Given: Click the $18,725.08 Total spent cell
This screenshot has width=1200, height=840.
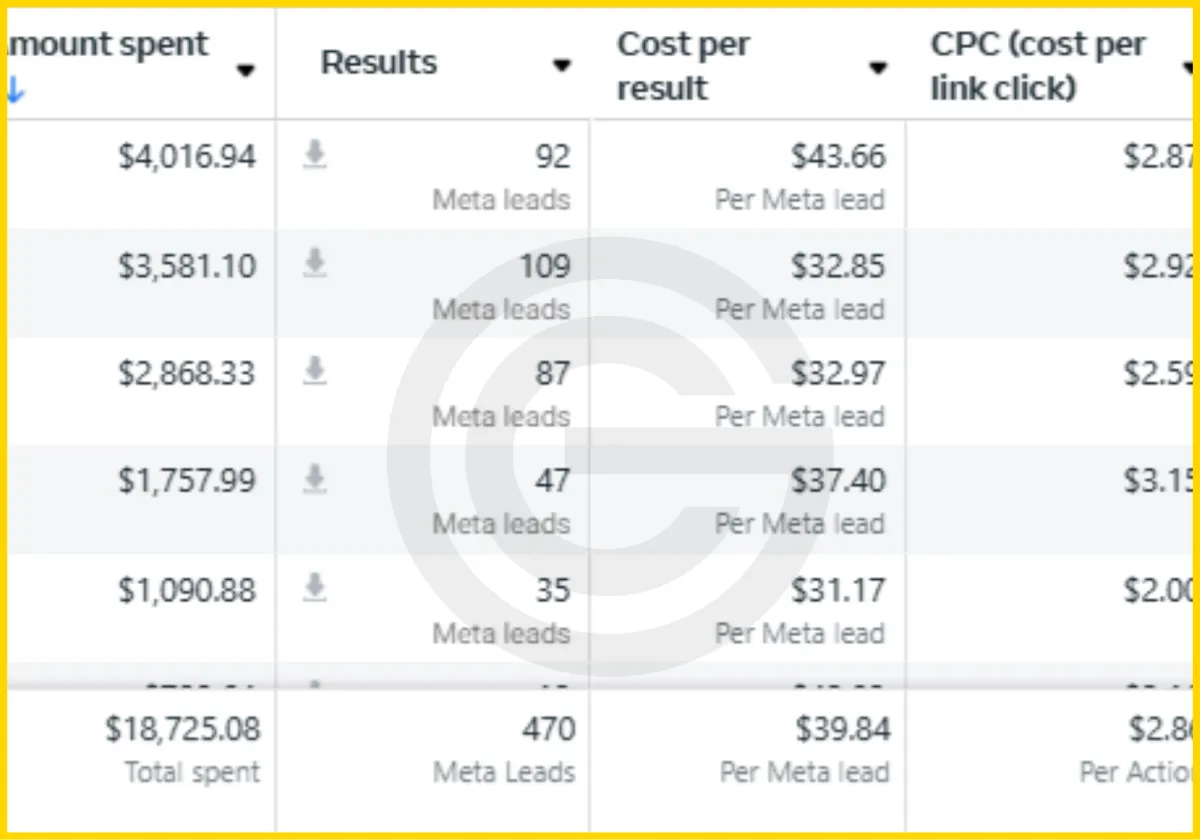Looking at the screenshot, I should (182, 730).
